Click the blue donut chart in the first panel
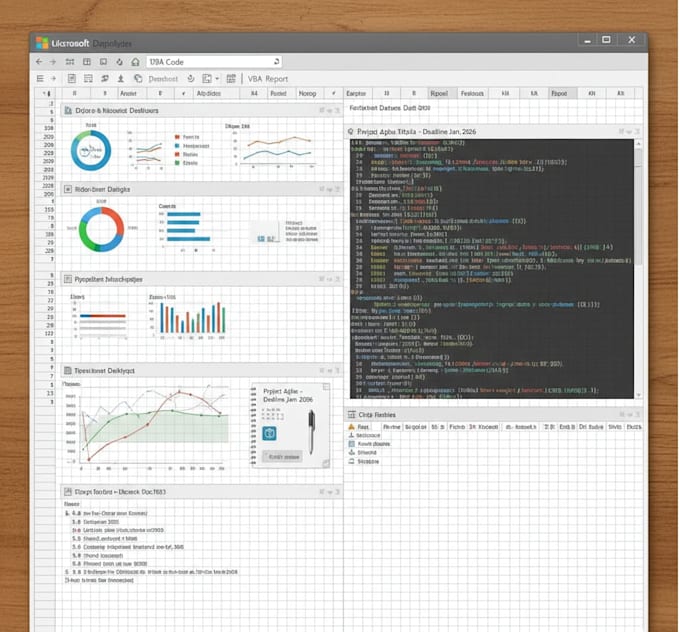The image size is (680, 632). tap(91, 151)
